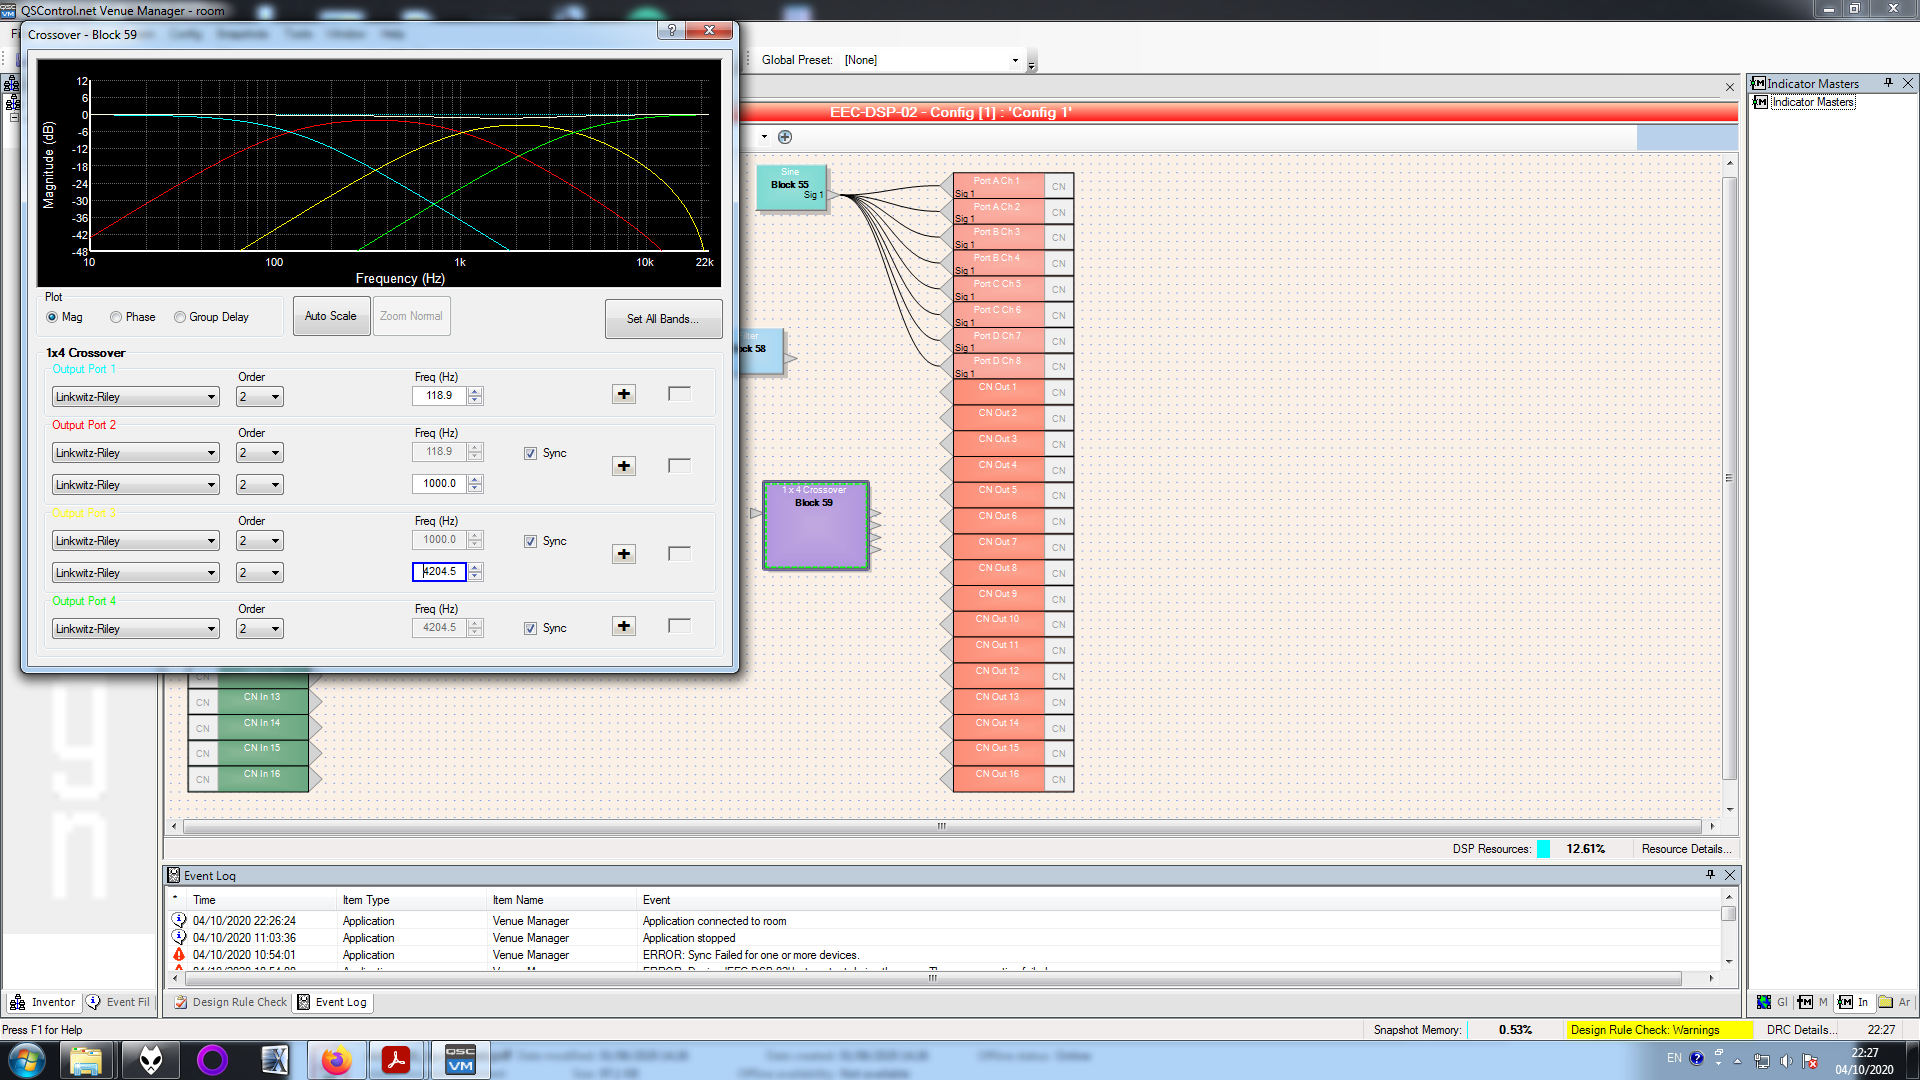
Task: Open Output Port 3 upper filter type dropdown
Action: pyautogui.click(x=135, y=541)
